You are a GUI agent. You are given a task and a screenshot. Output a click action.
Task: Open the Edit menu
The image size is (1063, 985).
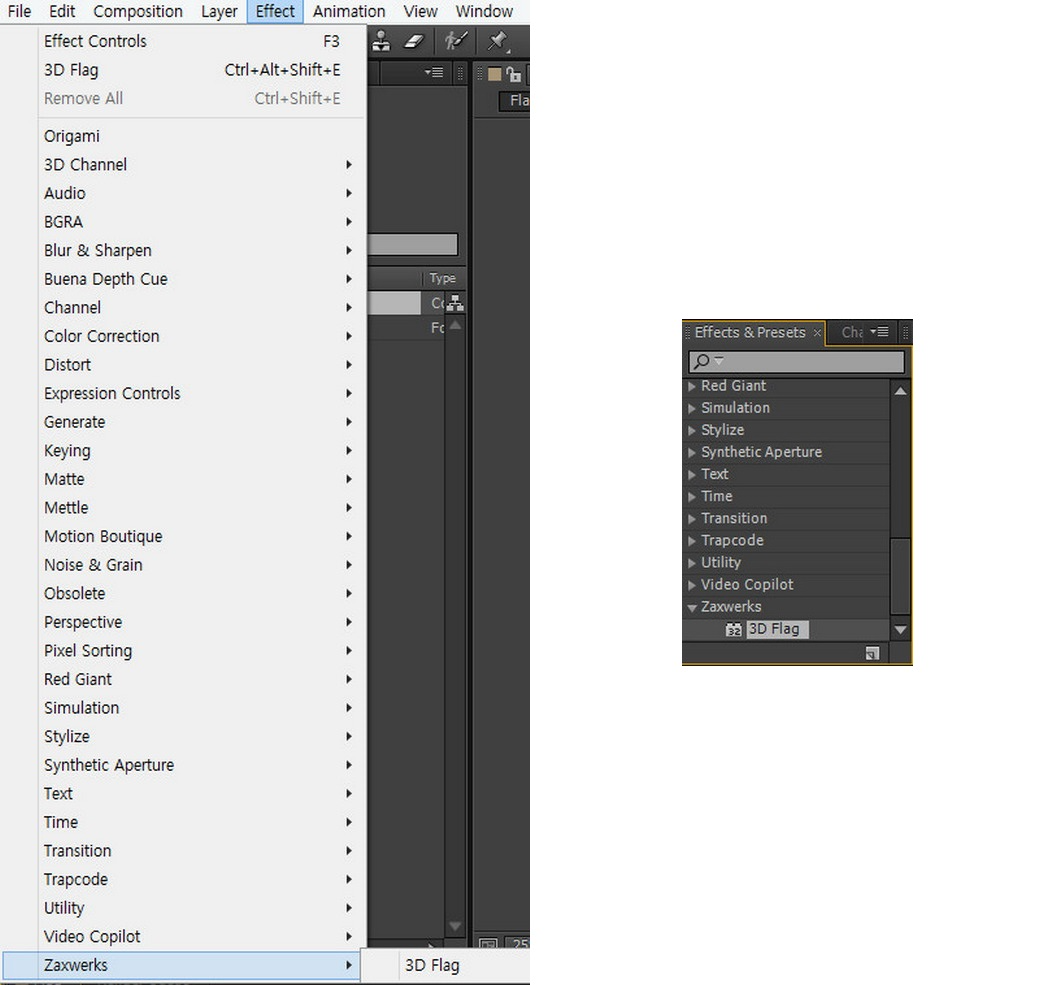[x=62, y=12]
